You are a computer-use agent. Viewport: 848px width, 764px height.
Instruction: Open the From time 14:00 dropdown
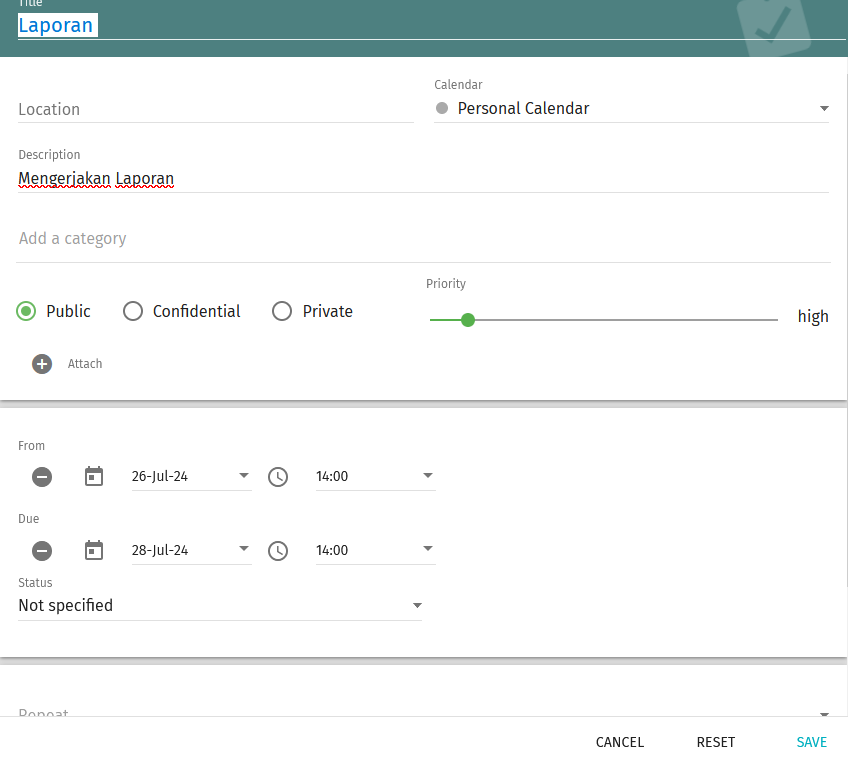tap(375, 477)
